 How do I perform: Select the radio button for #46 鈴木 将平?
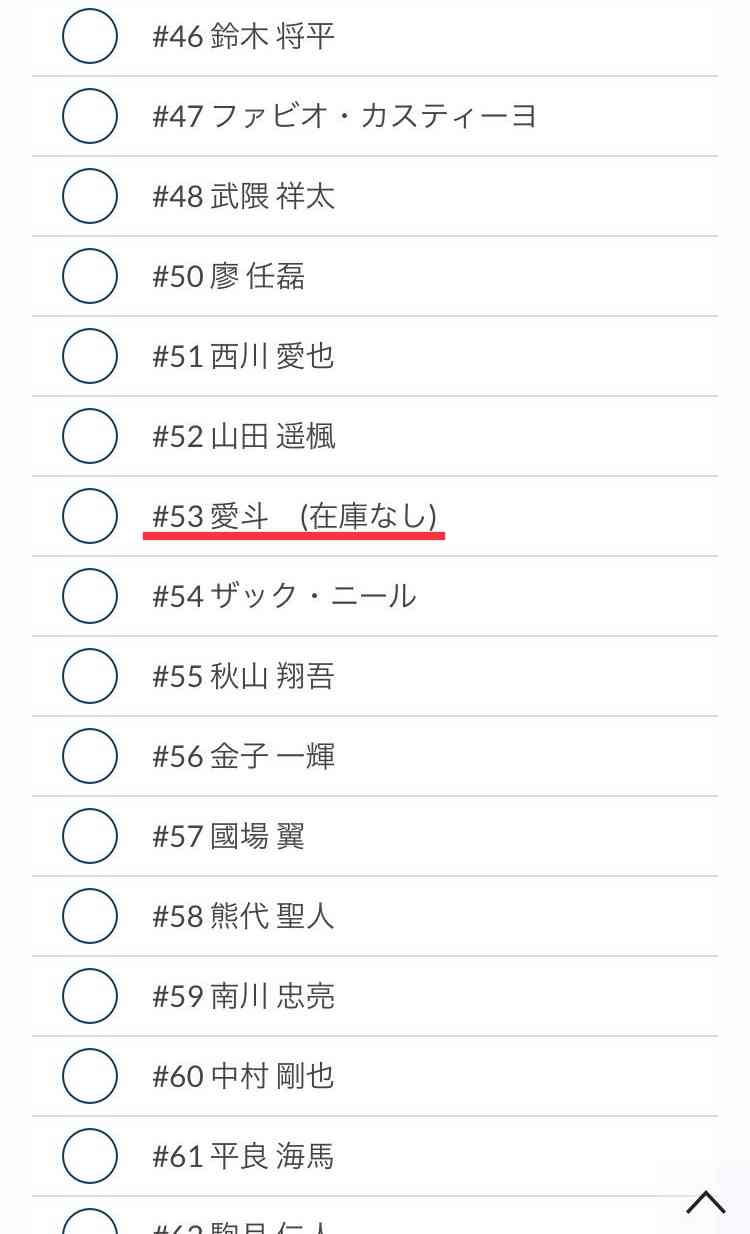click(88, 36)
